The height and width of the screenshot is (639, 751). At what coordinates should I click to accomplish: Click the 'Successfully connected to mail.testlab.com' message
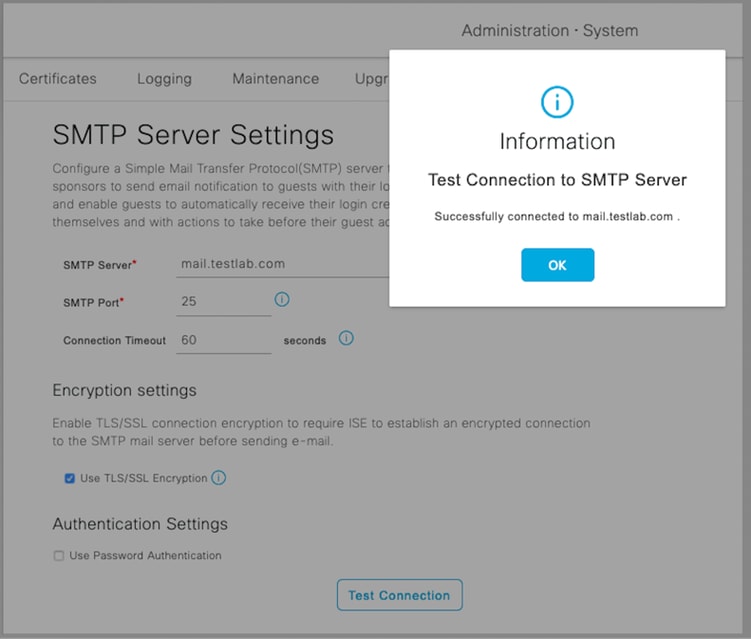click(x=557, y=217)
